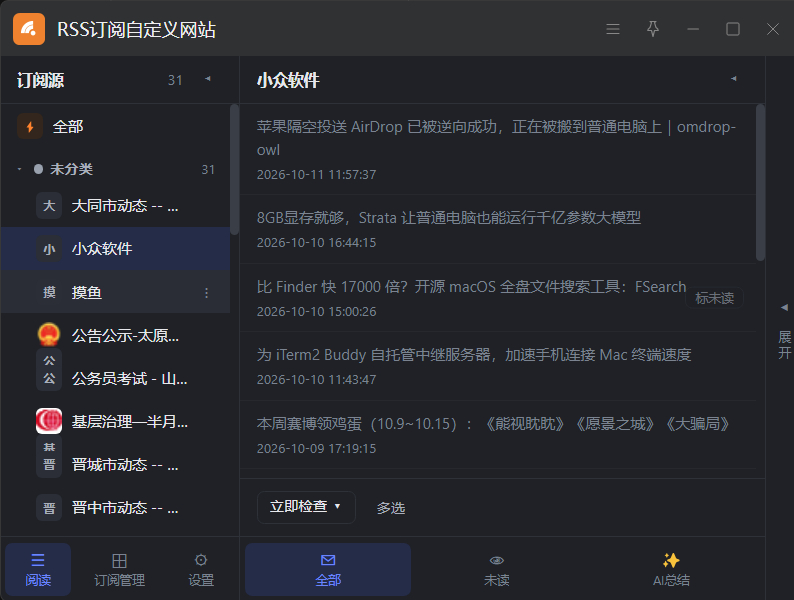Select the 全部 lightning icon in the sidebar
Viewport: 794px width, 600px height.
pos(30,127)
